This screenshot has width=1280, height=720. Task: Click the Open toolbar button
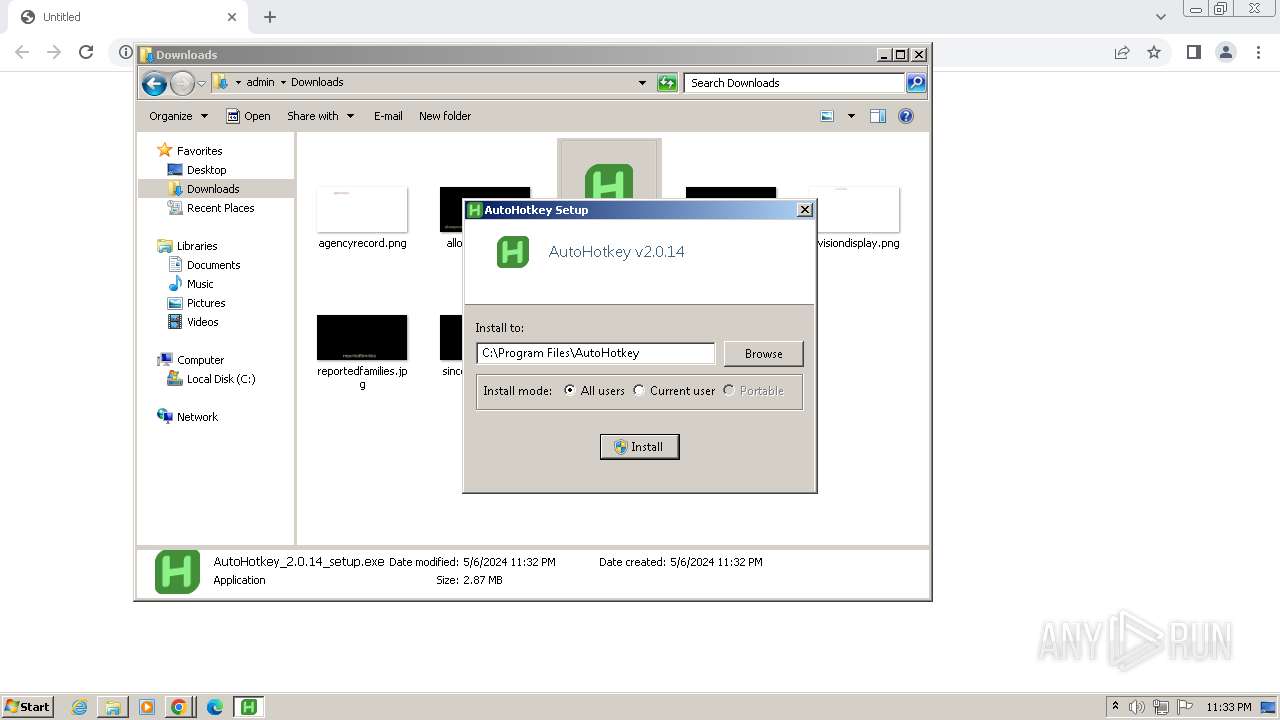(248, 116)
